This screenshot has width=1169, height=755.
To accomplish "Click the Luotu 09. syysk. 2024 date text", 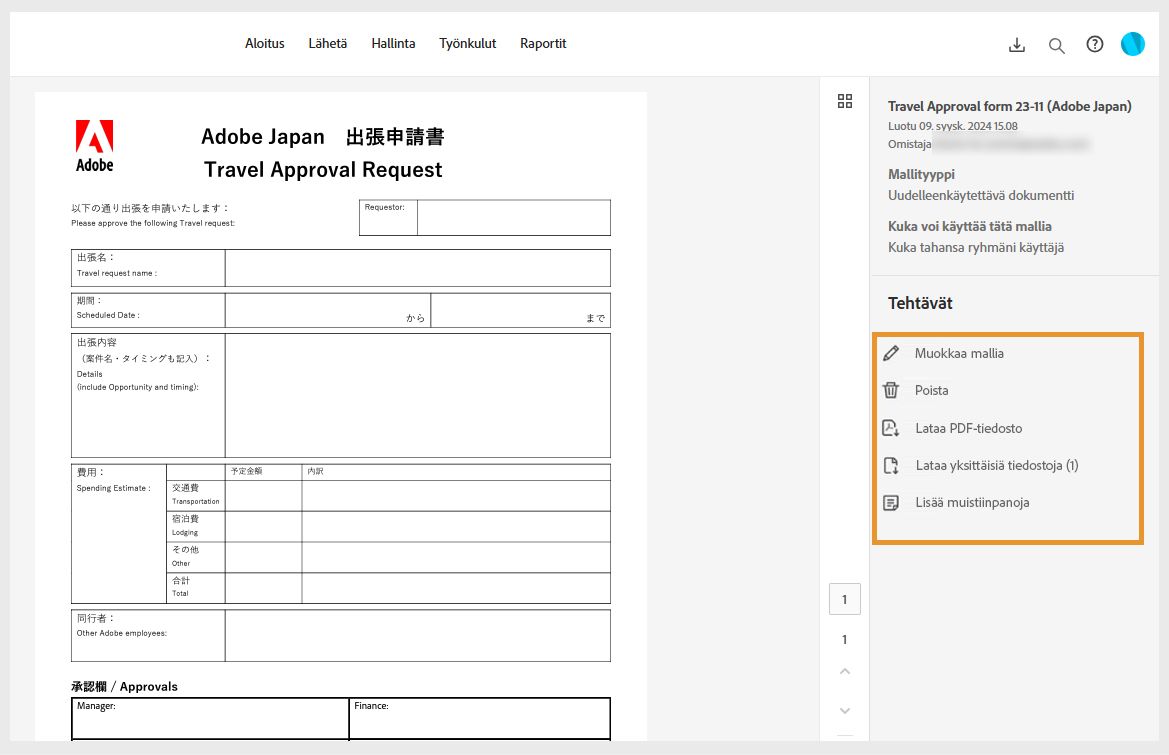I will (x=953, y=126).
